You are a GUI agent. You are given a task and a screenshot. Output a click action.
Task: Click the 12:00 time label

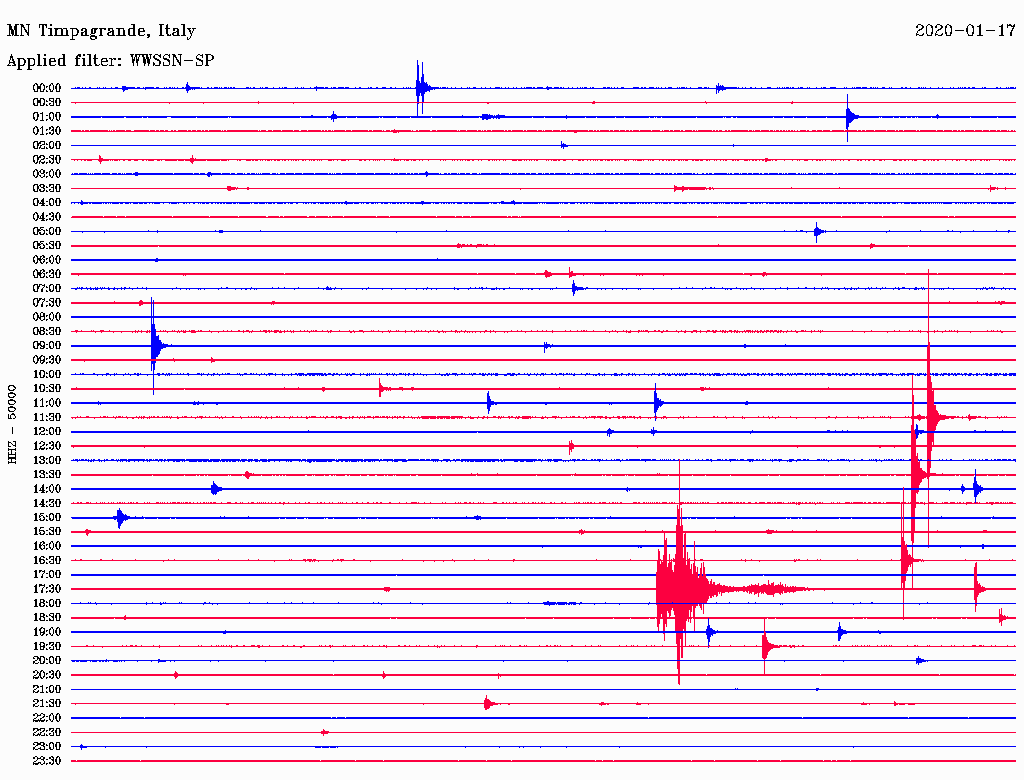(x=47, y=432)
